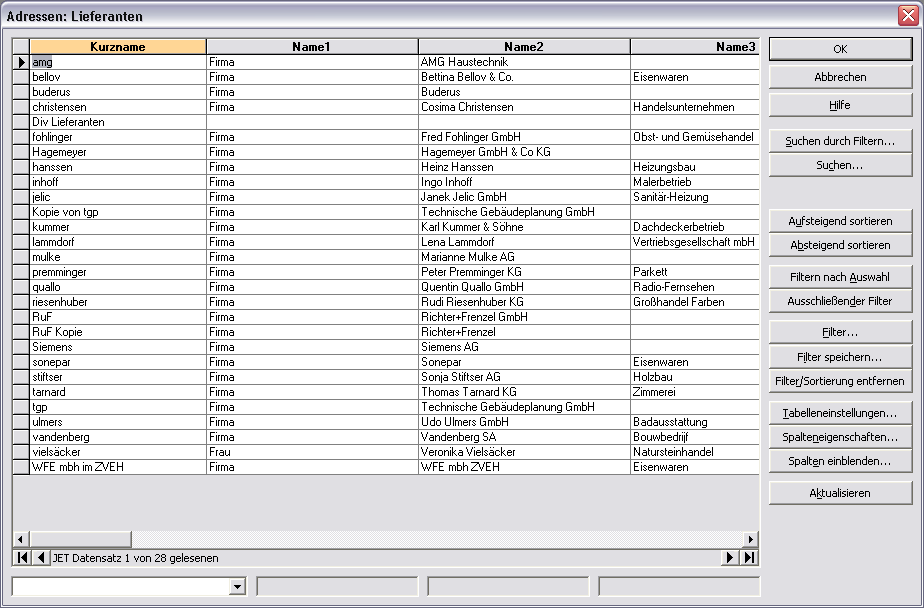This screenshot has width=924, height=608.
Task: Click the Abbrechen button
Action: pos(840,77)
